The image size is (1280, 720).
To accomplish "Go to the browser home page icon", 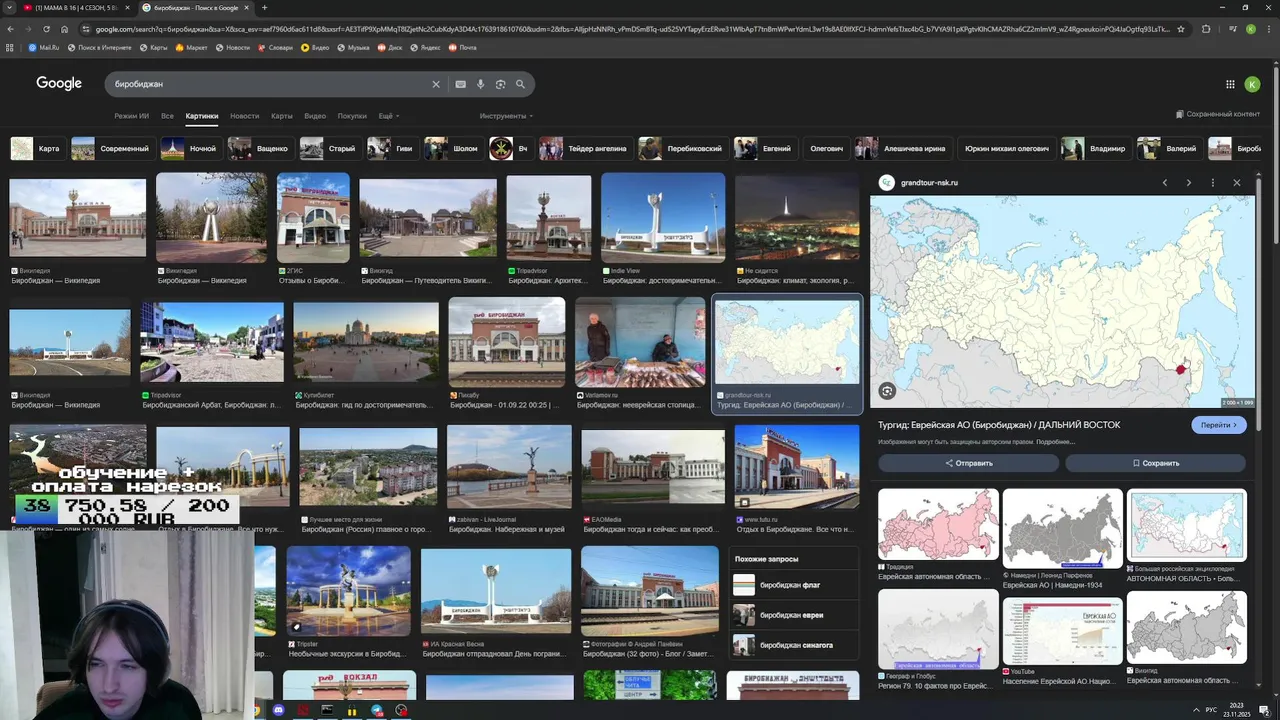I will pos(62,29).
